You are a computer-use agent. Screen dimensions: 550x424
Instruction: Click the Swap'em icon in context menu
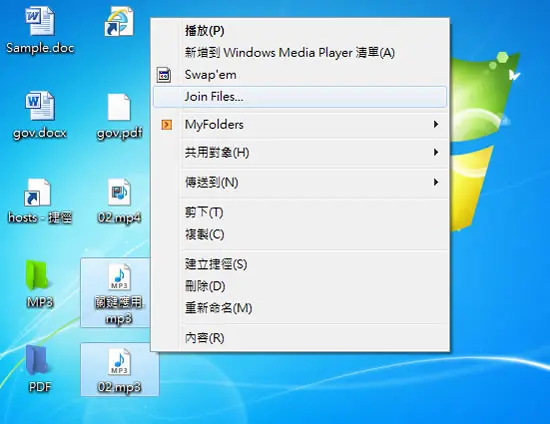point(164,75)
